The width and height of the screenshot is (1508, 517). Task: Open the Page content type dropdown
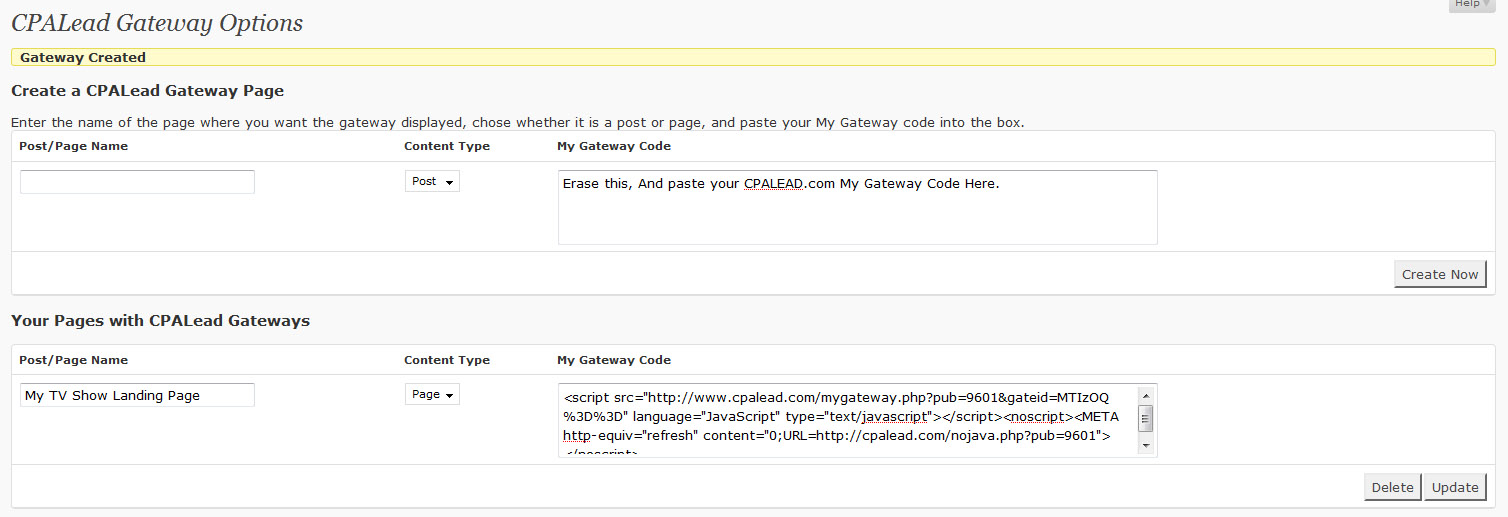432,394
